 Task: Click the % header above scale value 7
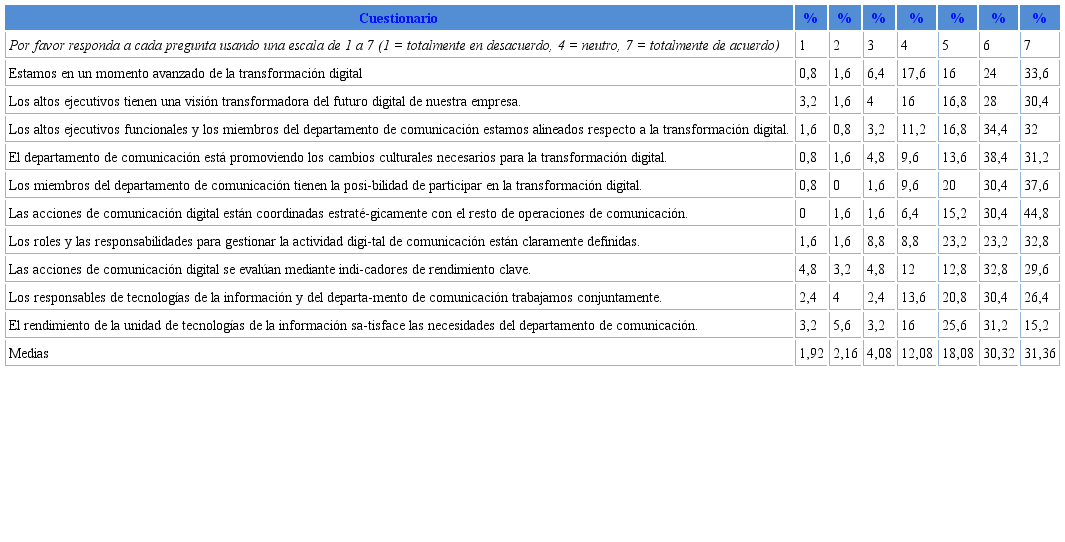click(x=1039, y=18)
